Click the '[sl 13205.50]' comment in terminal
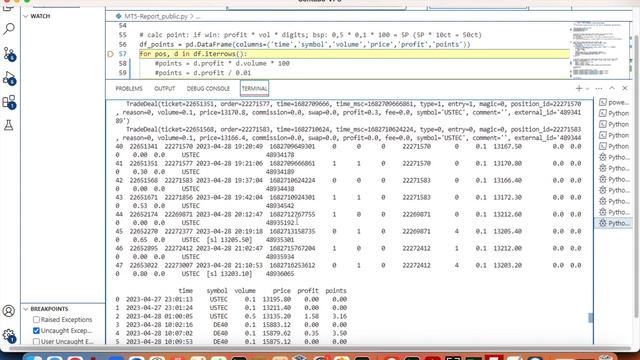The height and width of the screenshot is (360, 640). [x=229, y=240]
